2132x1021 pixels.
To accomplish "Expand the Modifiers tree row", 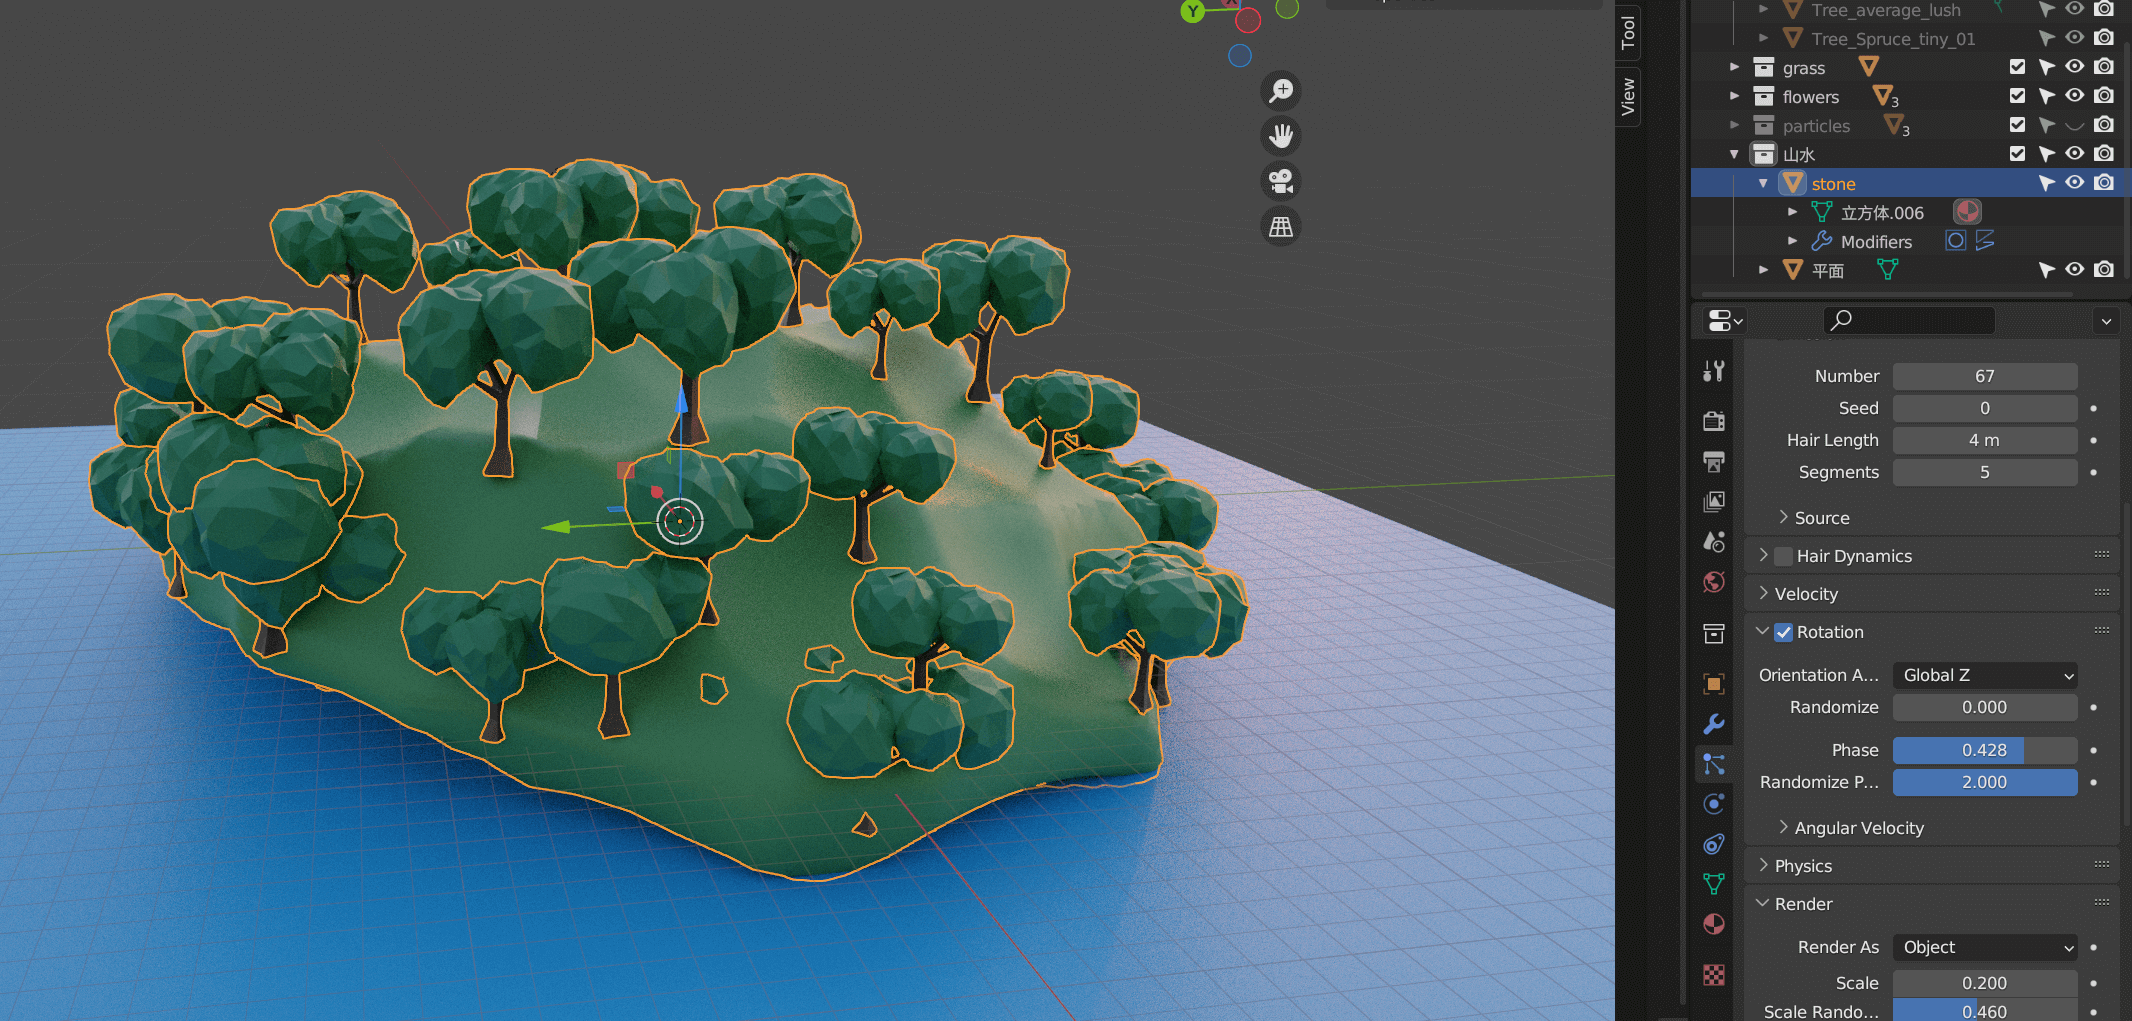I will click(x=1793, y=241).
